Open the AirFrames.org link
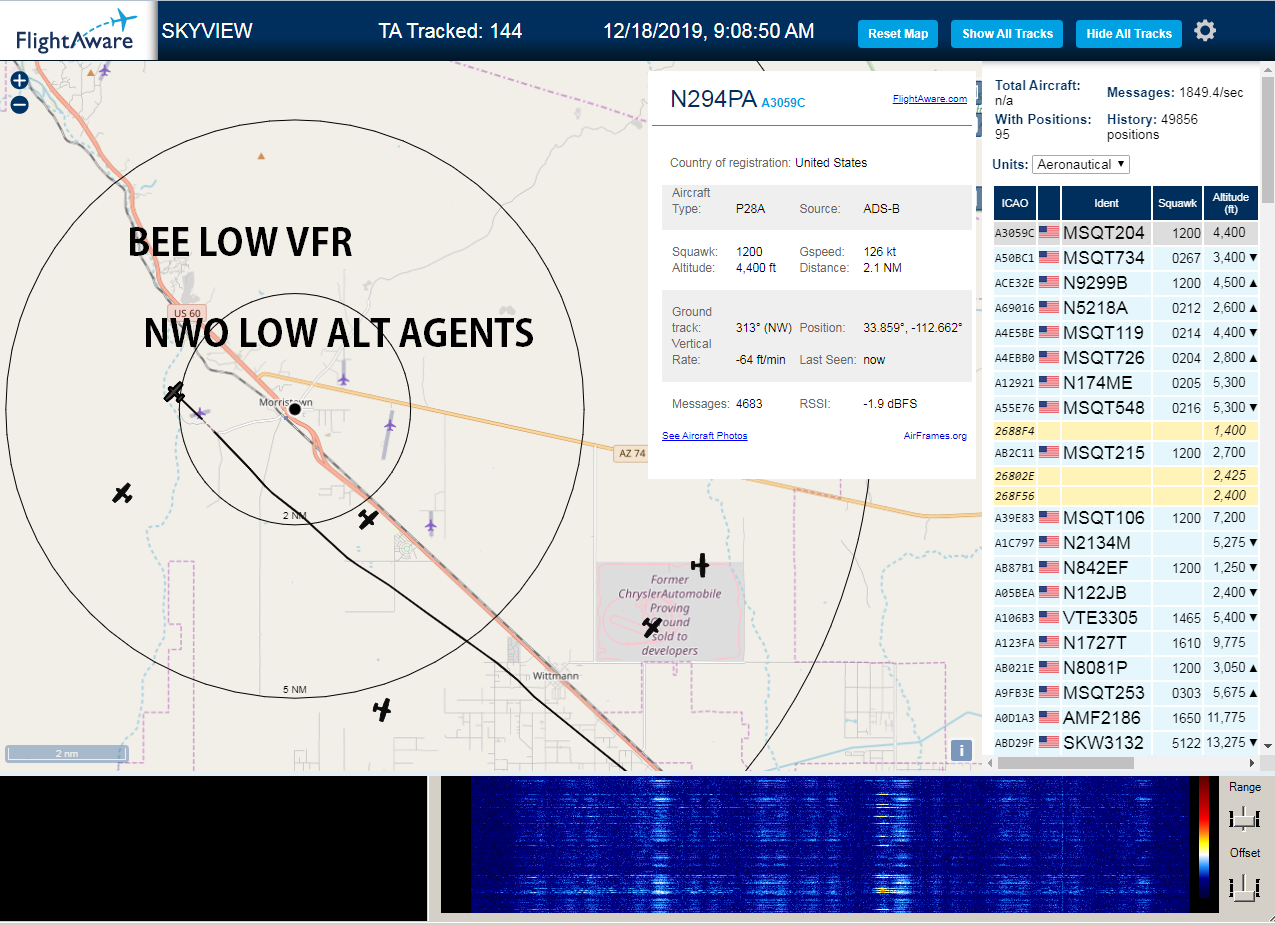1275x925 pixels. pos(935,436)
